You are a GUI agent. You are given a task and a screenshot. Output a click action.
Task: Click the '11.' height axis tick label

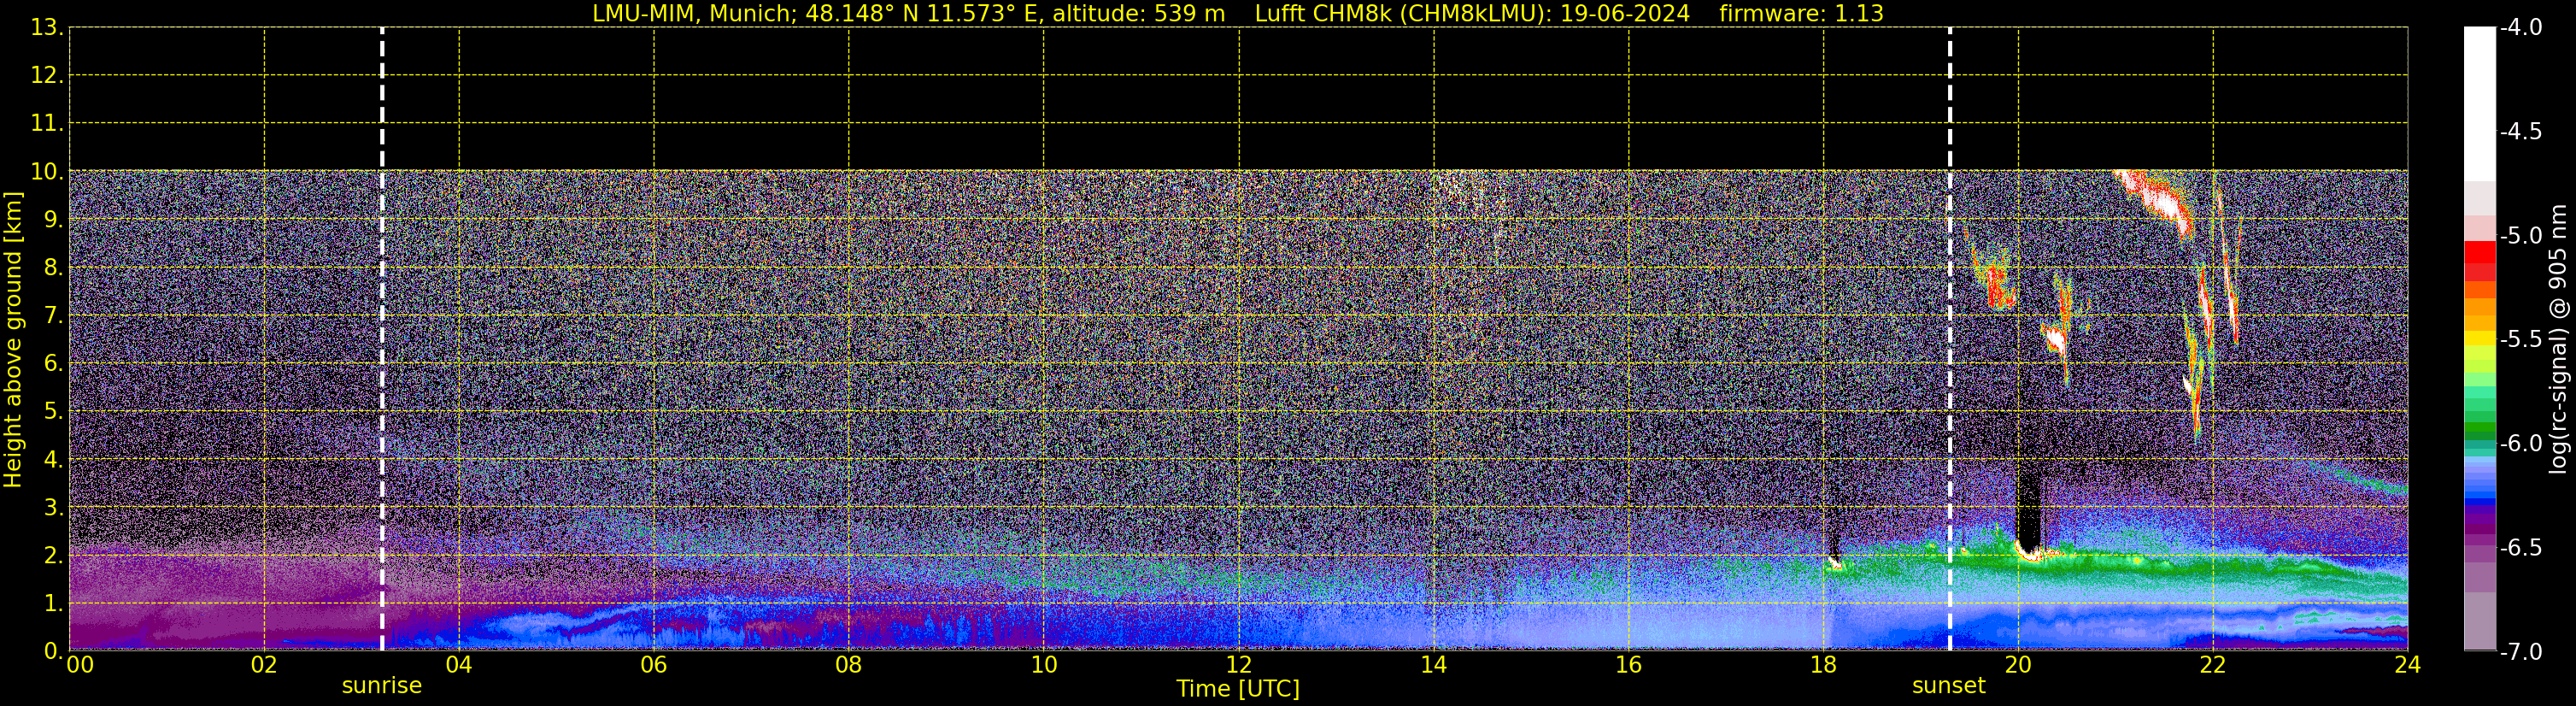click(x=47, y=124)
